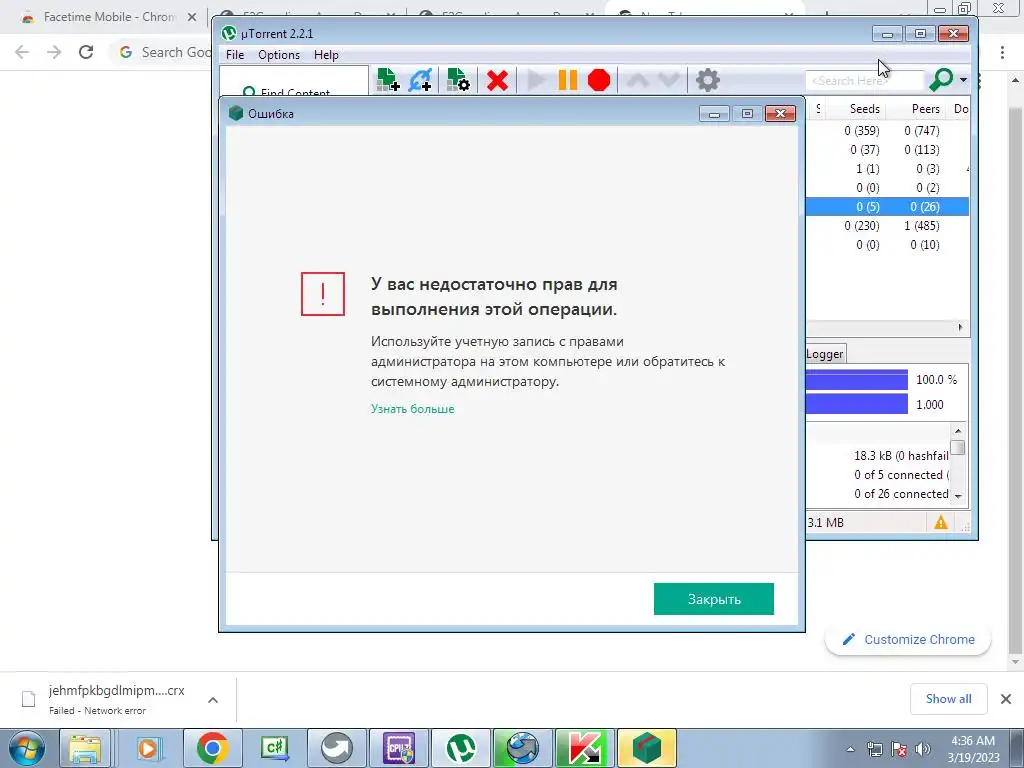Click the yellow warning status bar icon
Image resolution: width=1024 pixels, height=768 pixels.
[940, 522]
